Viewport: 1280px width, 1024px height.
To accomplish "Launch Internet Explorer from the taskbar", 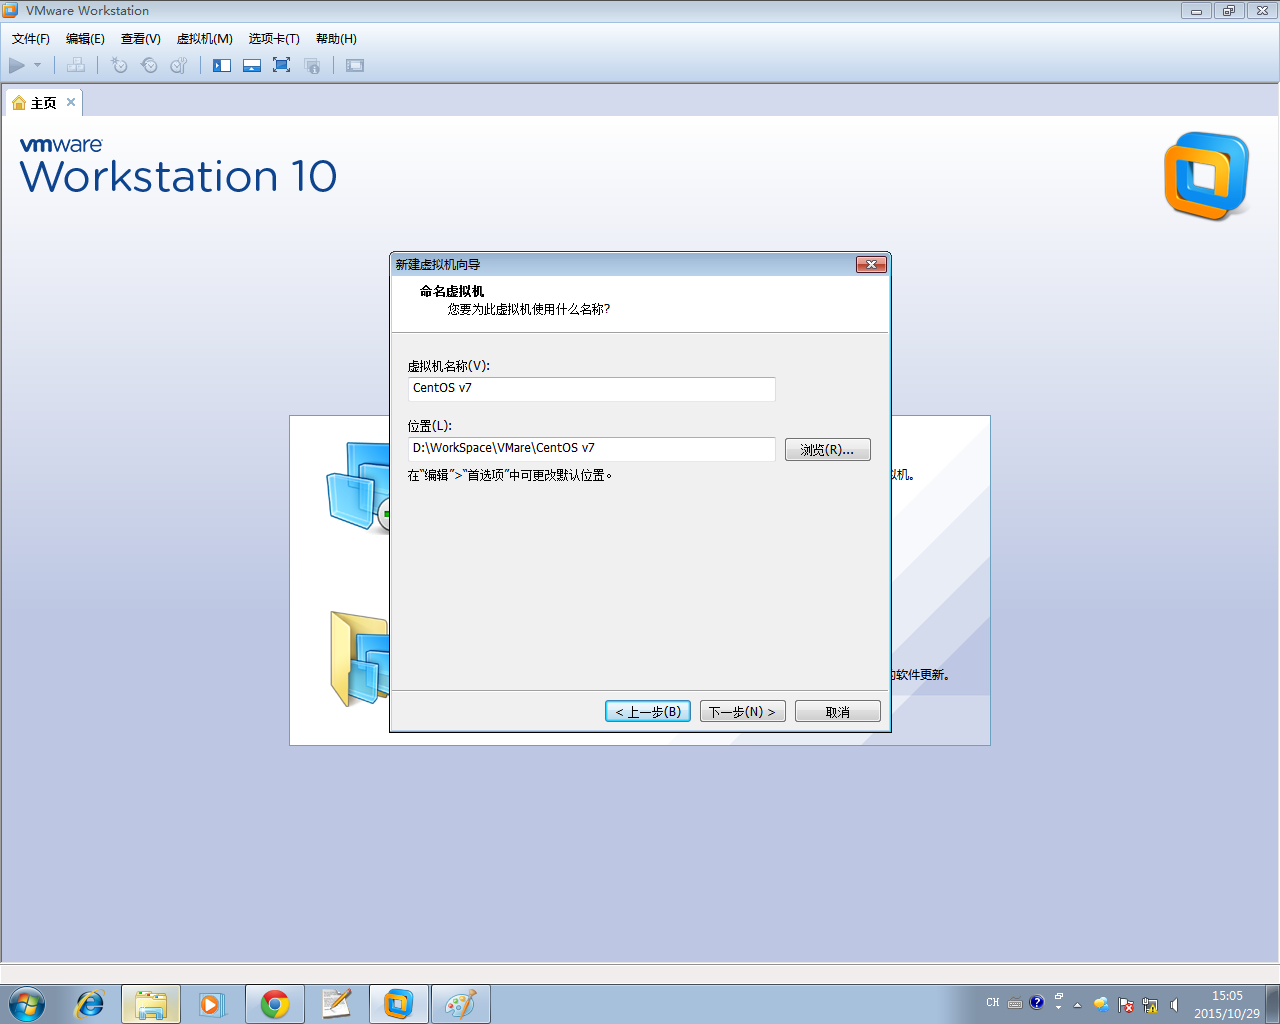I will (x=90, y=1004).
